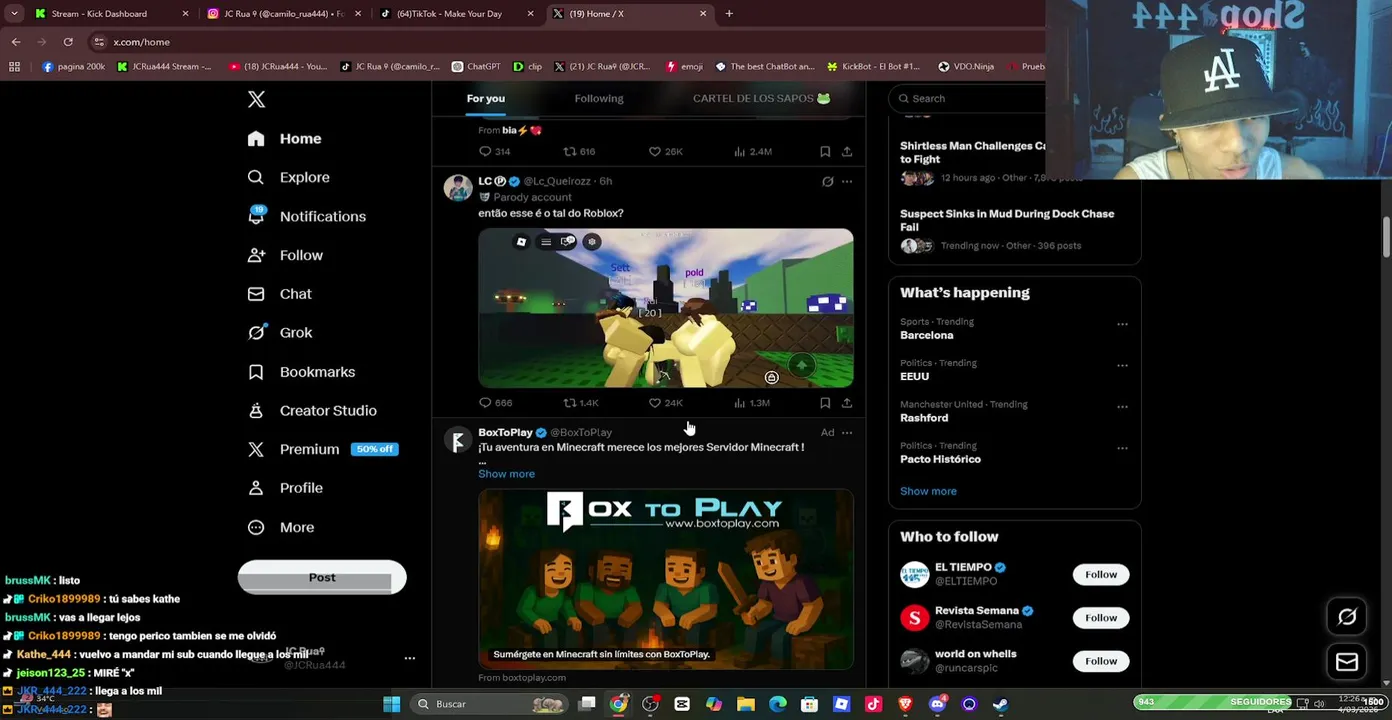The width and height of the screenshot is (1392, 720).
Task: Open the BoxToPlay Minecraft ad image
Action: pos(666,579)
